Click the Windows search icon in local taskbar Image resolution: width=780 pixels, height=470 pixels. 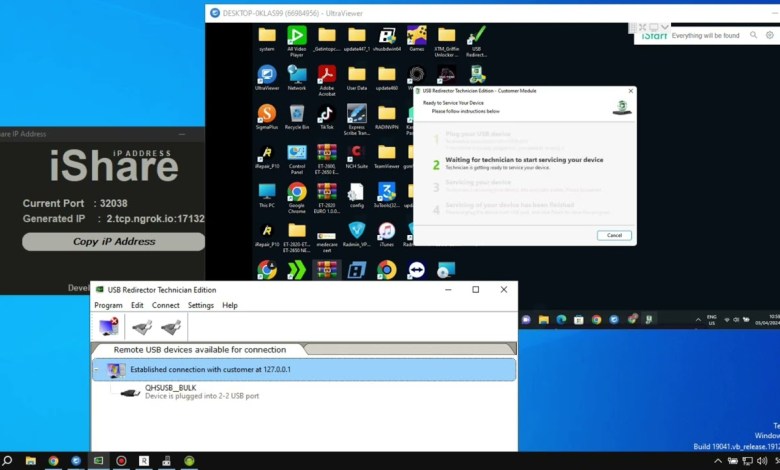[x=7, y=461]
